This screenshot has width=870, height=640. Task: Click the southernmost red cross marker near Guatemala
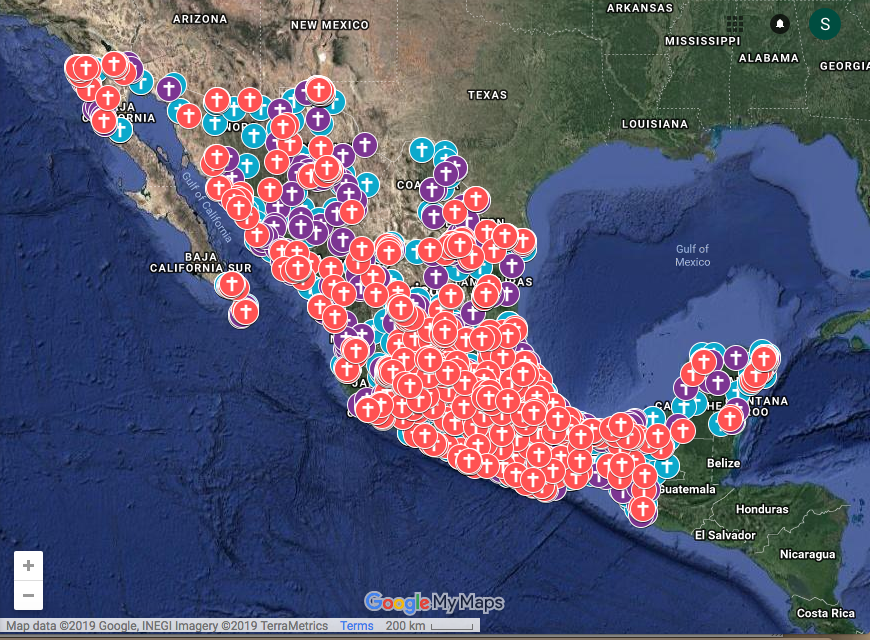[642, 507]
